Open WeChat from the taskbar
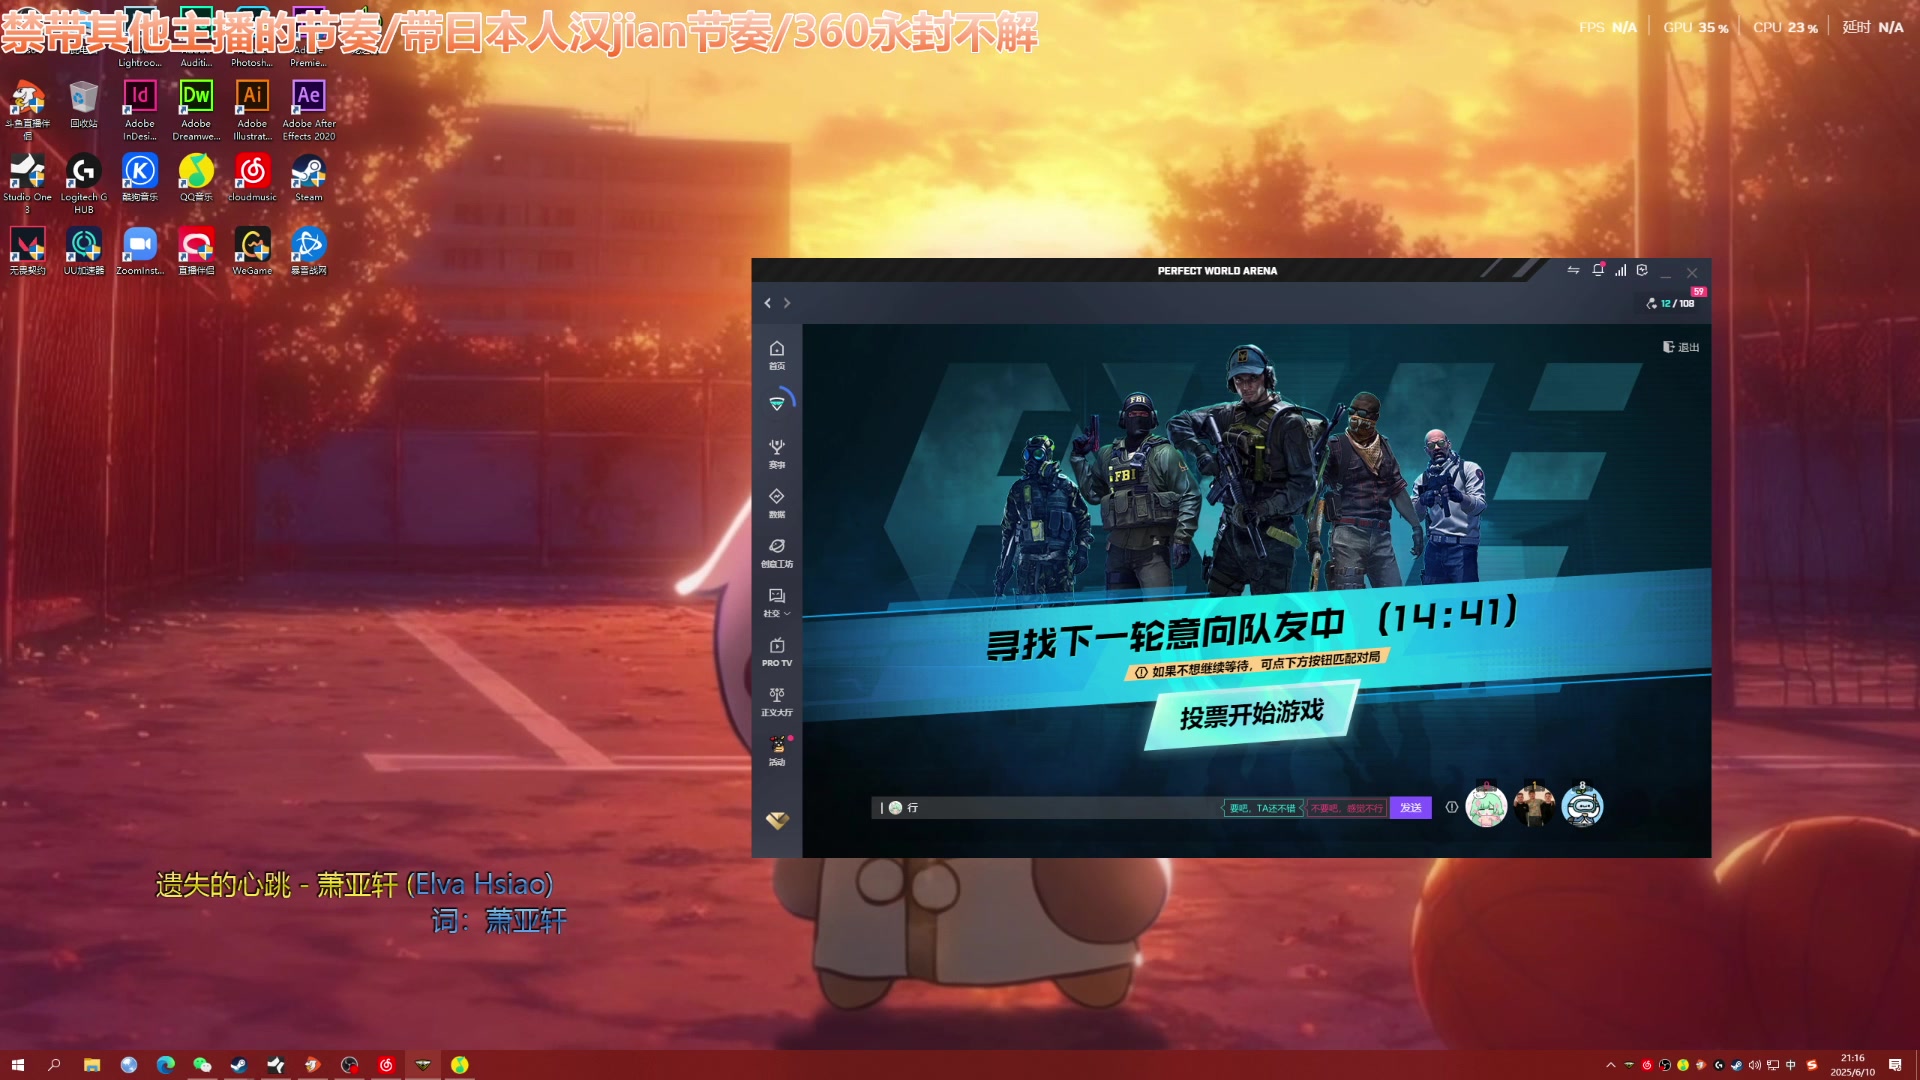The image size is (1920, 1080). [x=202, y=1065]
